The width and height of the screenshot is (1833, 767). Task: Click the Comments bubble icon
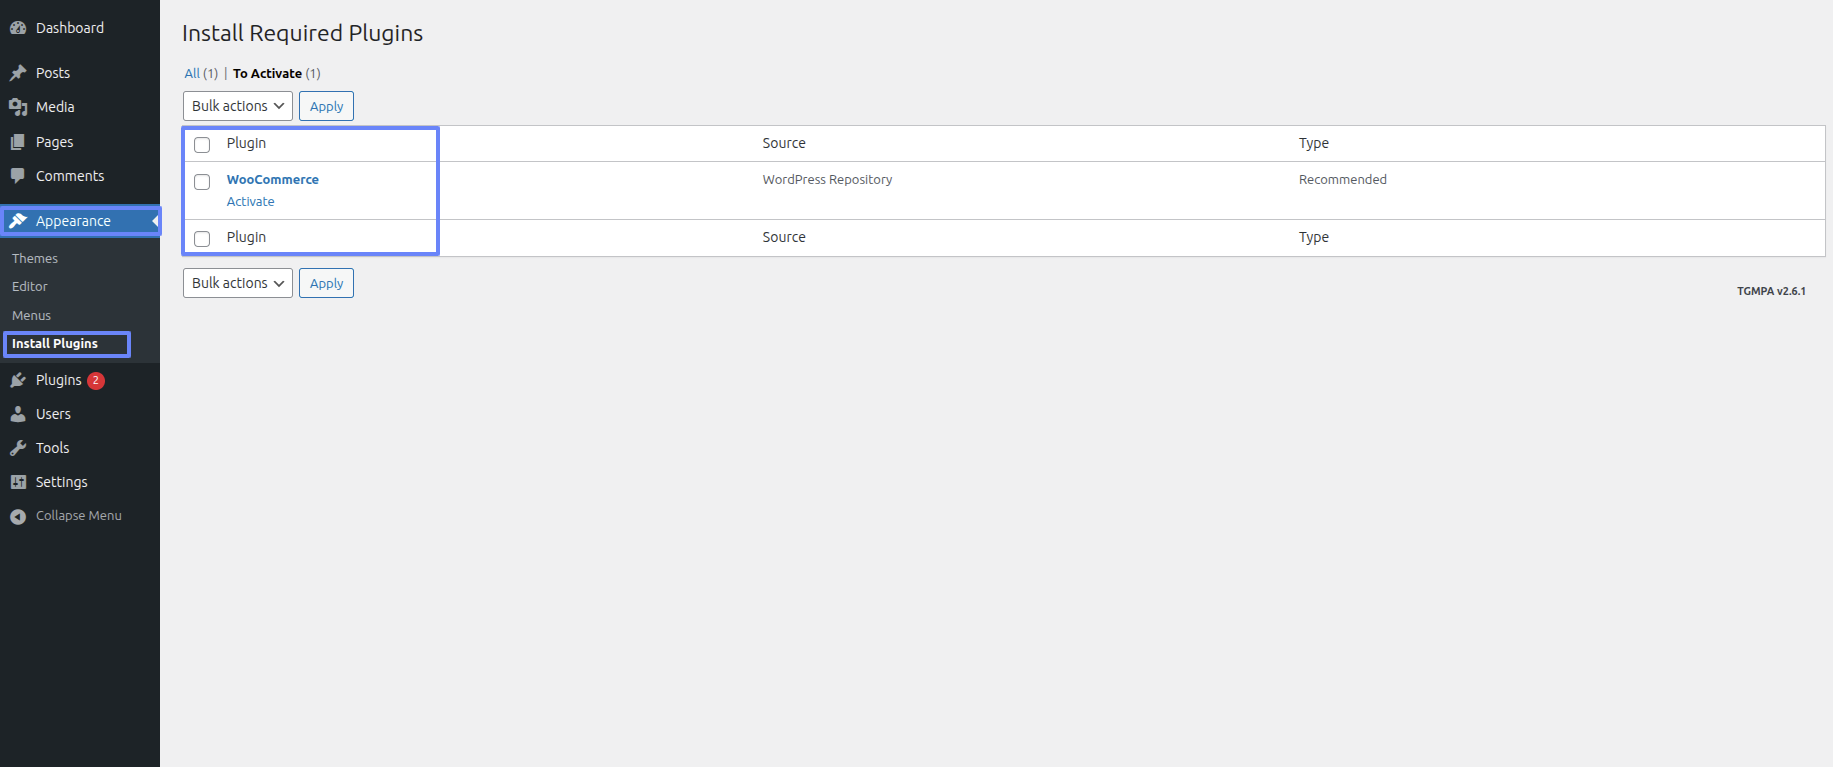tap(18, 176)
